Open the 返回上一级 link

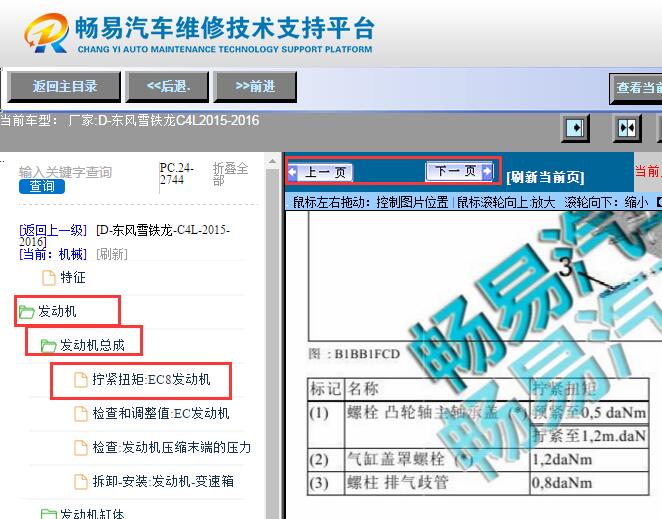pyautogui.click(x=53, y=231)
